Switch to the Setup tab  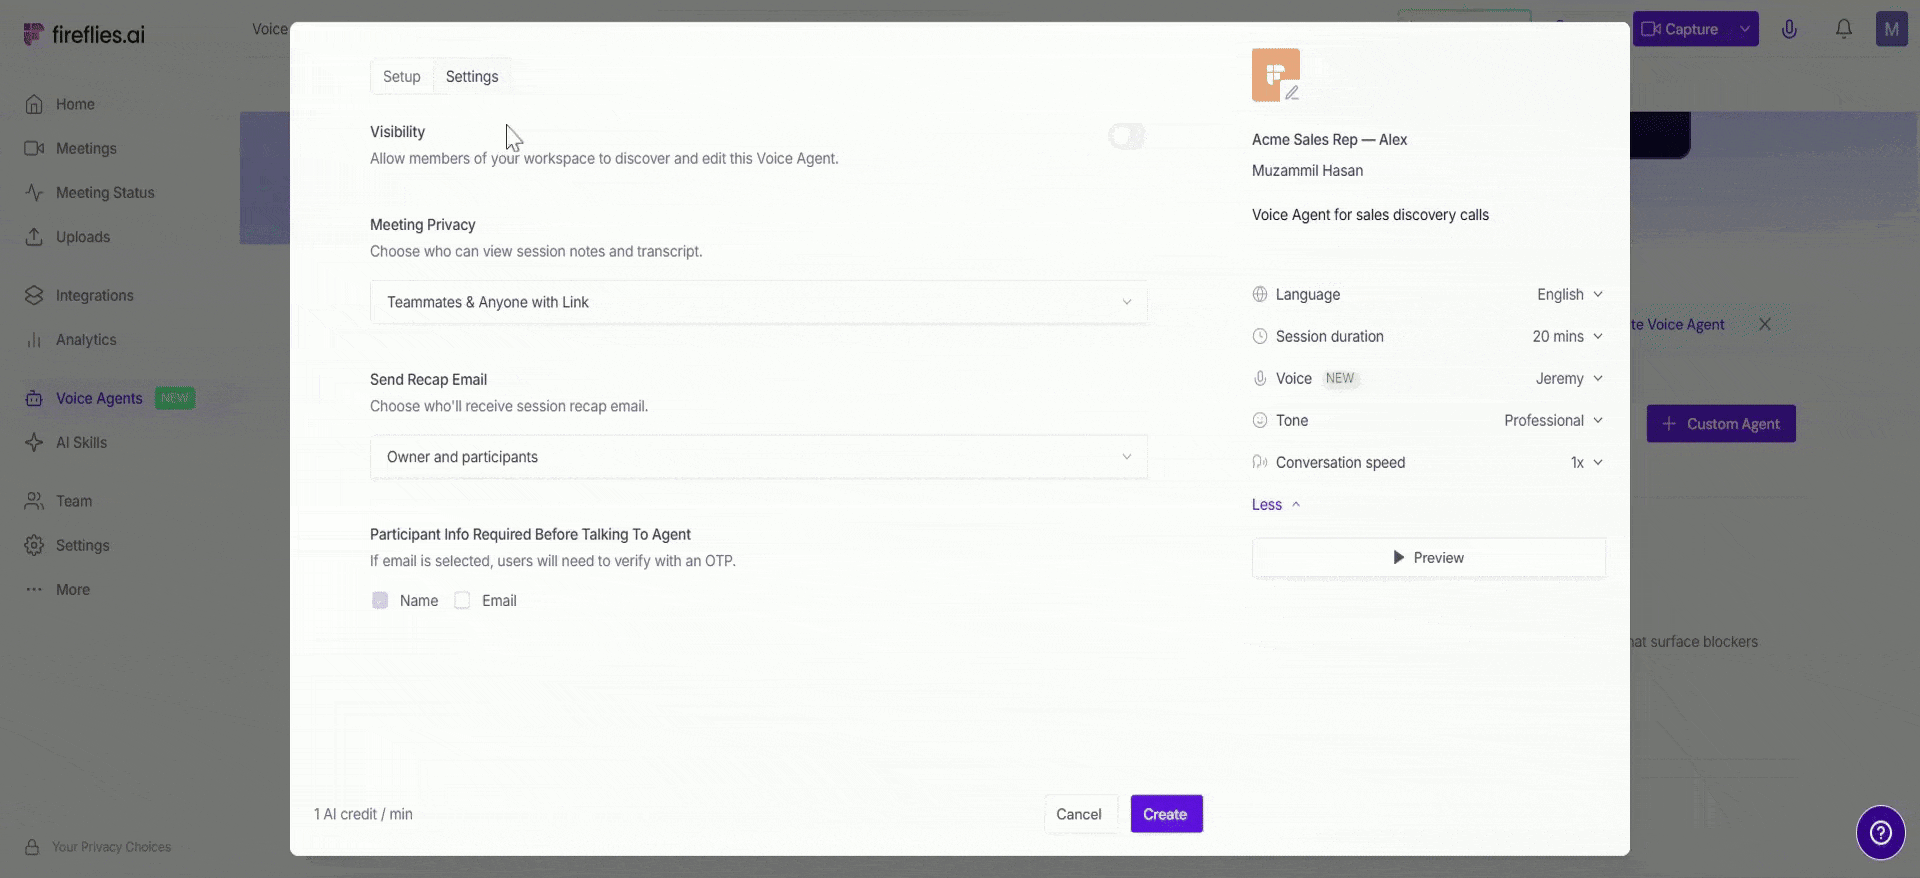[x=402, y=77]
